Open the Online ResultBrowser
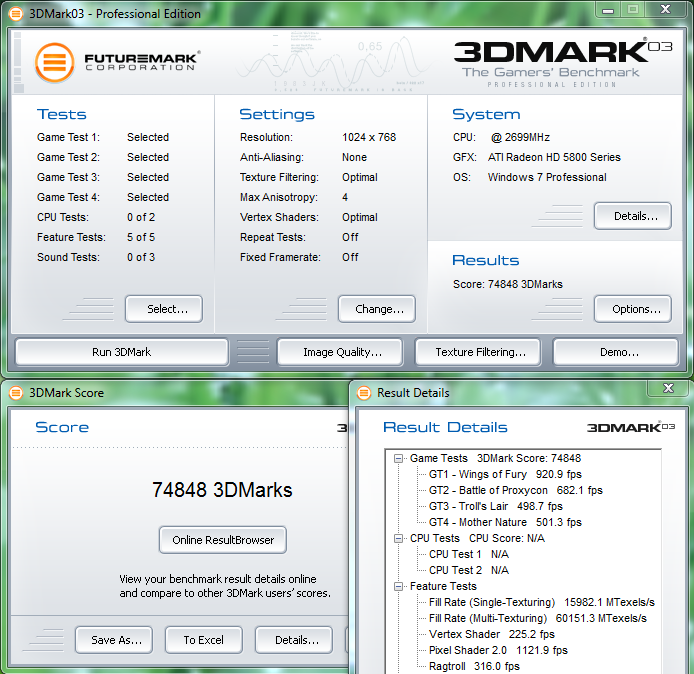Image resolution: width=694 pixels, height=674 pixels. coord(223,540)
